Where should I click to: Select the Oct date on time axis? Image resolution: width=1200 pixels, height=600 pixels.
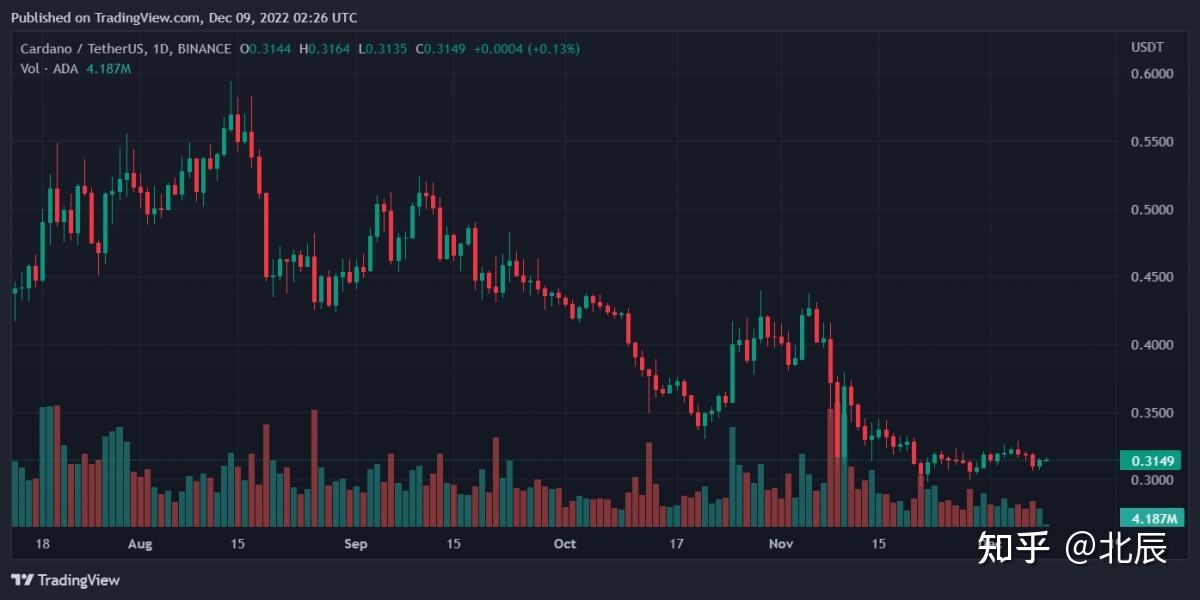pos(565,544)
